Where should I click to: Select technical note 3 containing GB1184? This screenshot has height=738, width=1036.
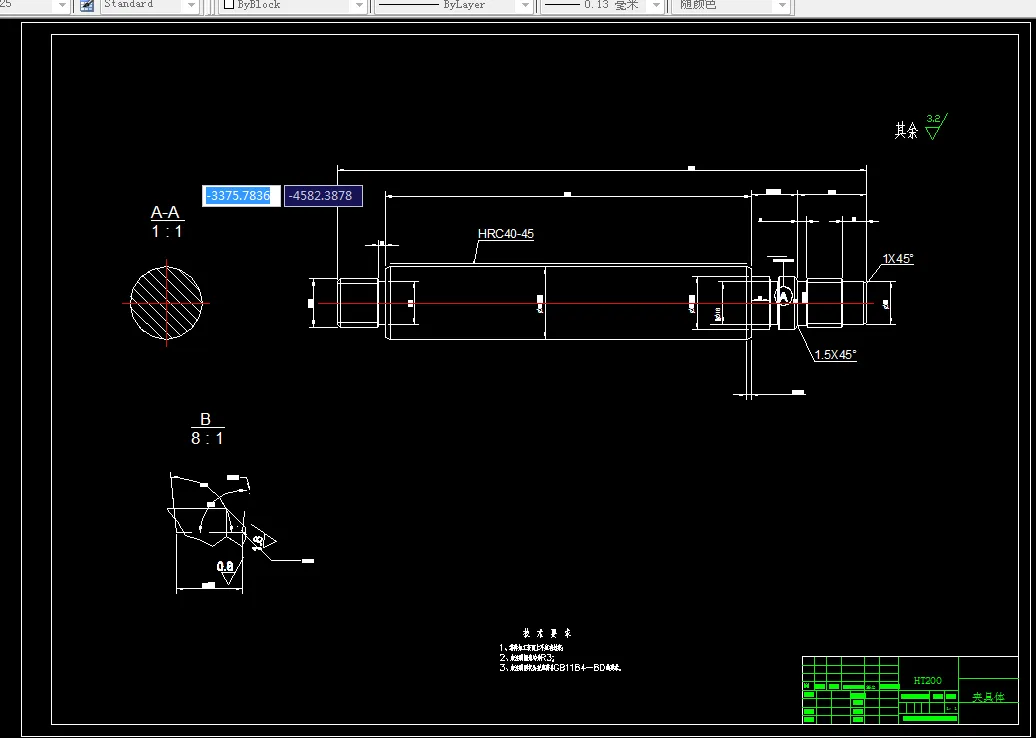560,668
